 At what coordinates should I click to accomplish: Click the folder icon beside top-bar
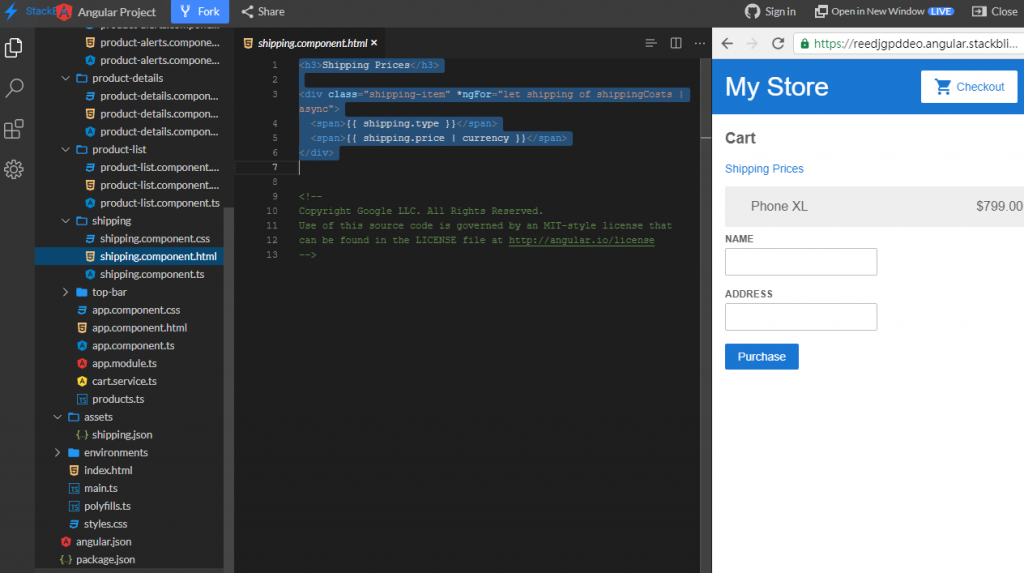click(x=82, y=292)
